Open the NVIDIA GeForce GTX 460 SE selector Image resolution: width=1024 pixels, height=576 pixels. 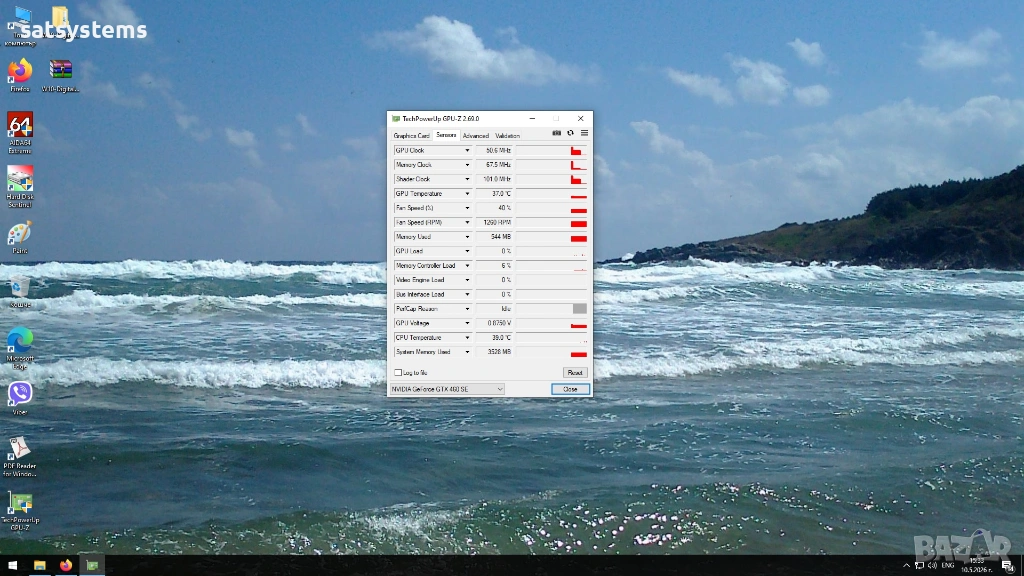[x=447, y=389]
